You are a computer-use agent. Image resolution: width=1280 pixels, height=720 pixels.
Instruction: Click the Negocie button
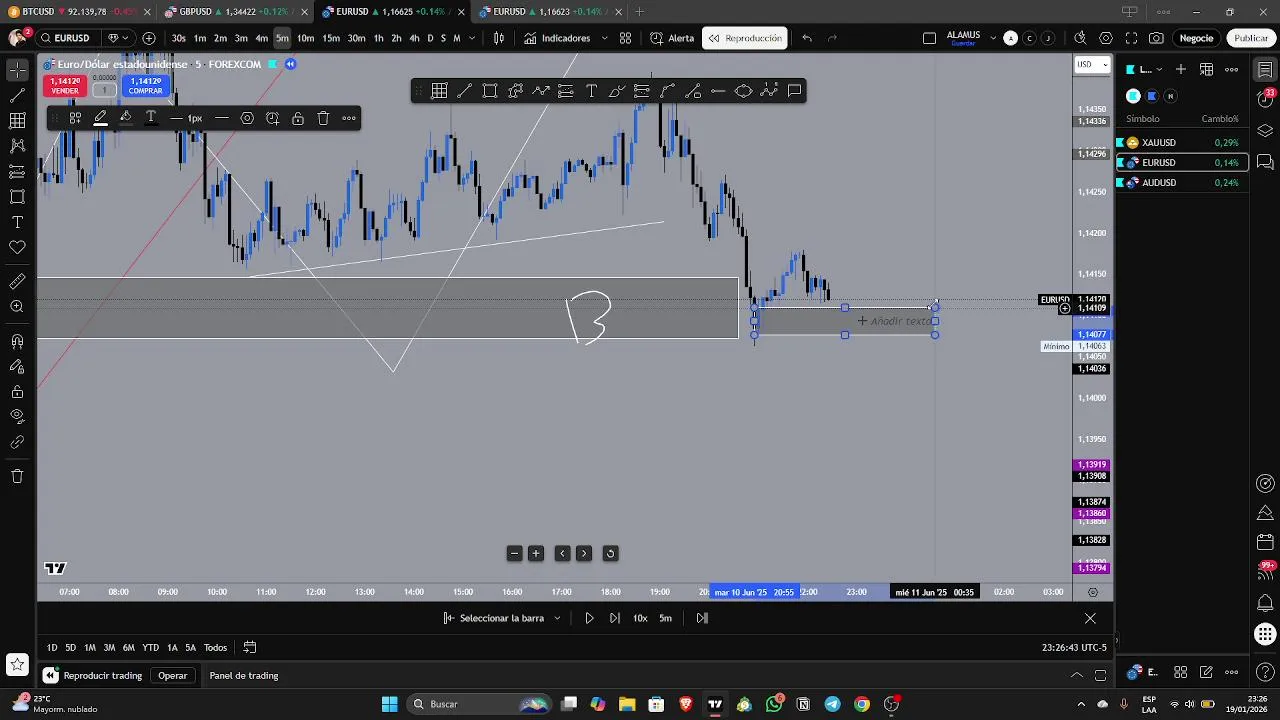point(1196,38)
